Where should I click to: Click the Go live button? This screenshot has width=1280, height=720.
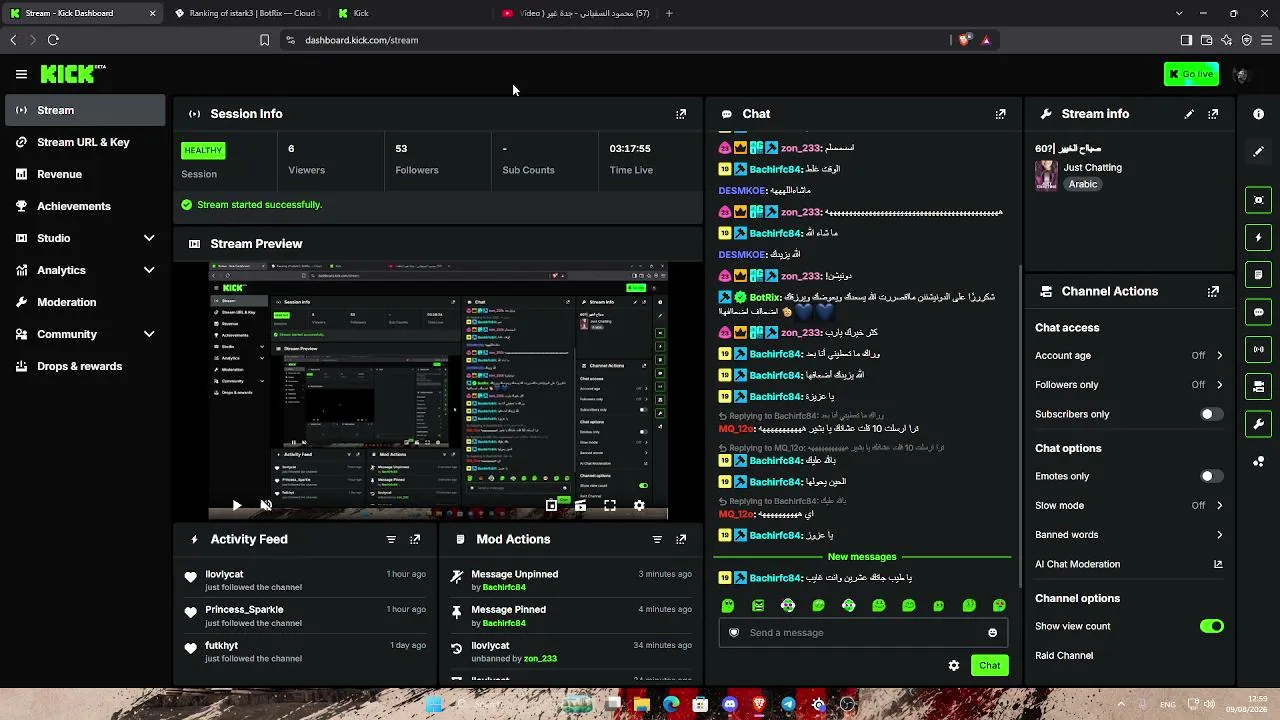1191,74
